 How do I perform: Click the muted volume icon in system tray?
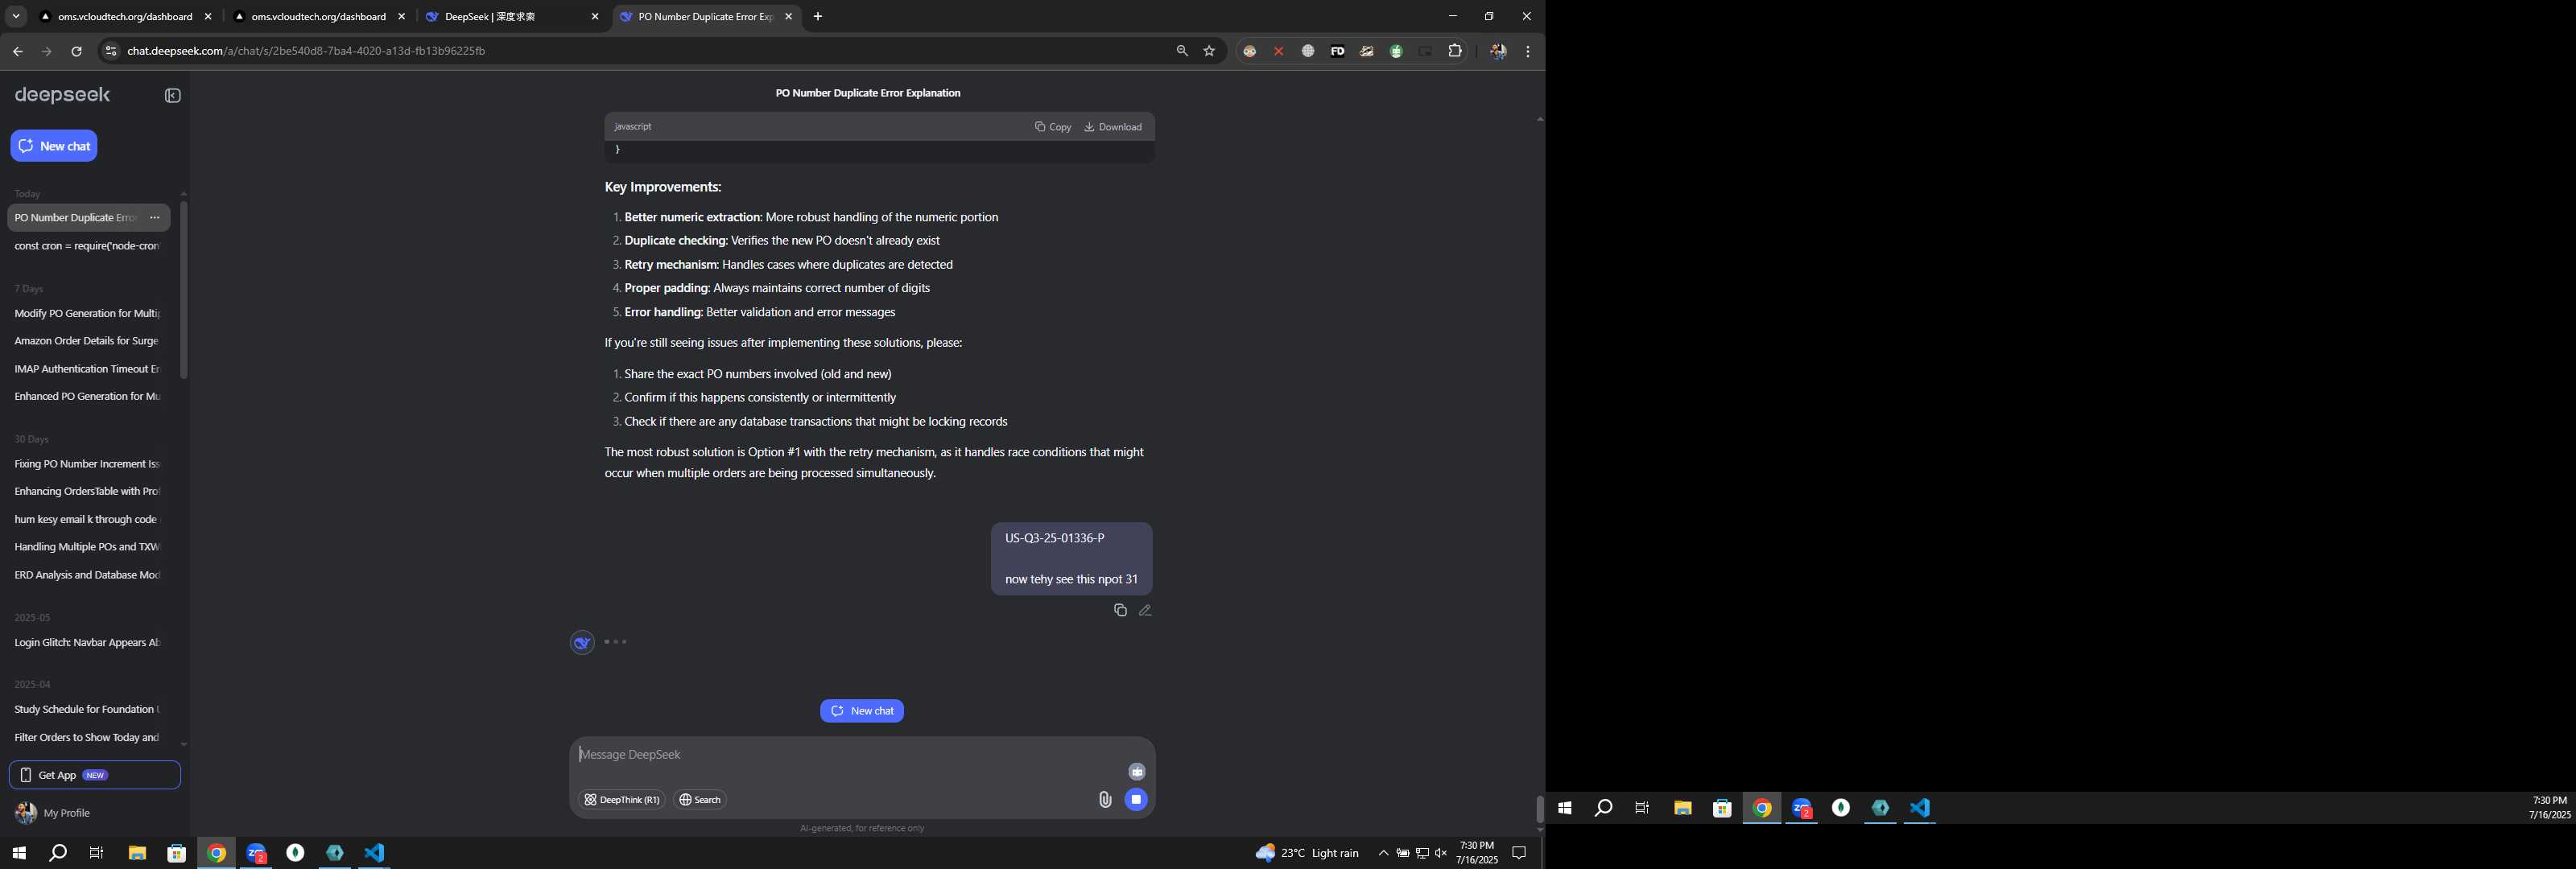1441,853
